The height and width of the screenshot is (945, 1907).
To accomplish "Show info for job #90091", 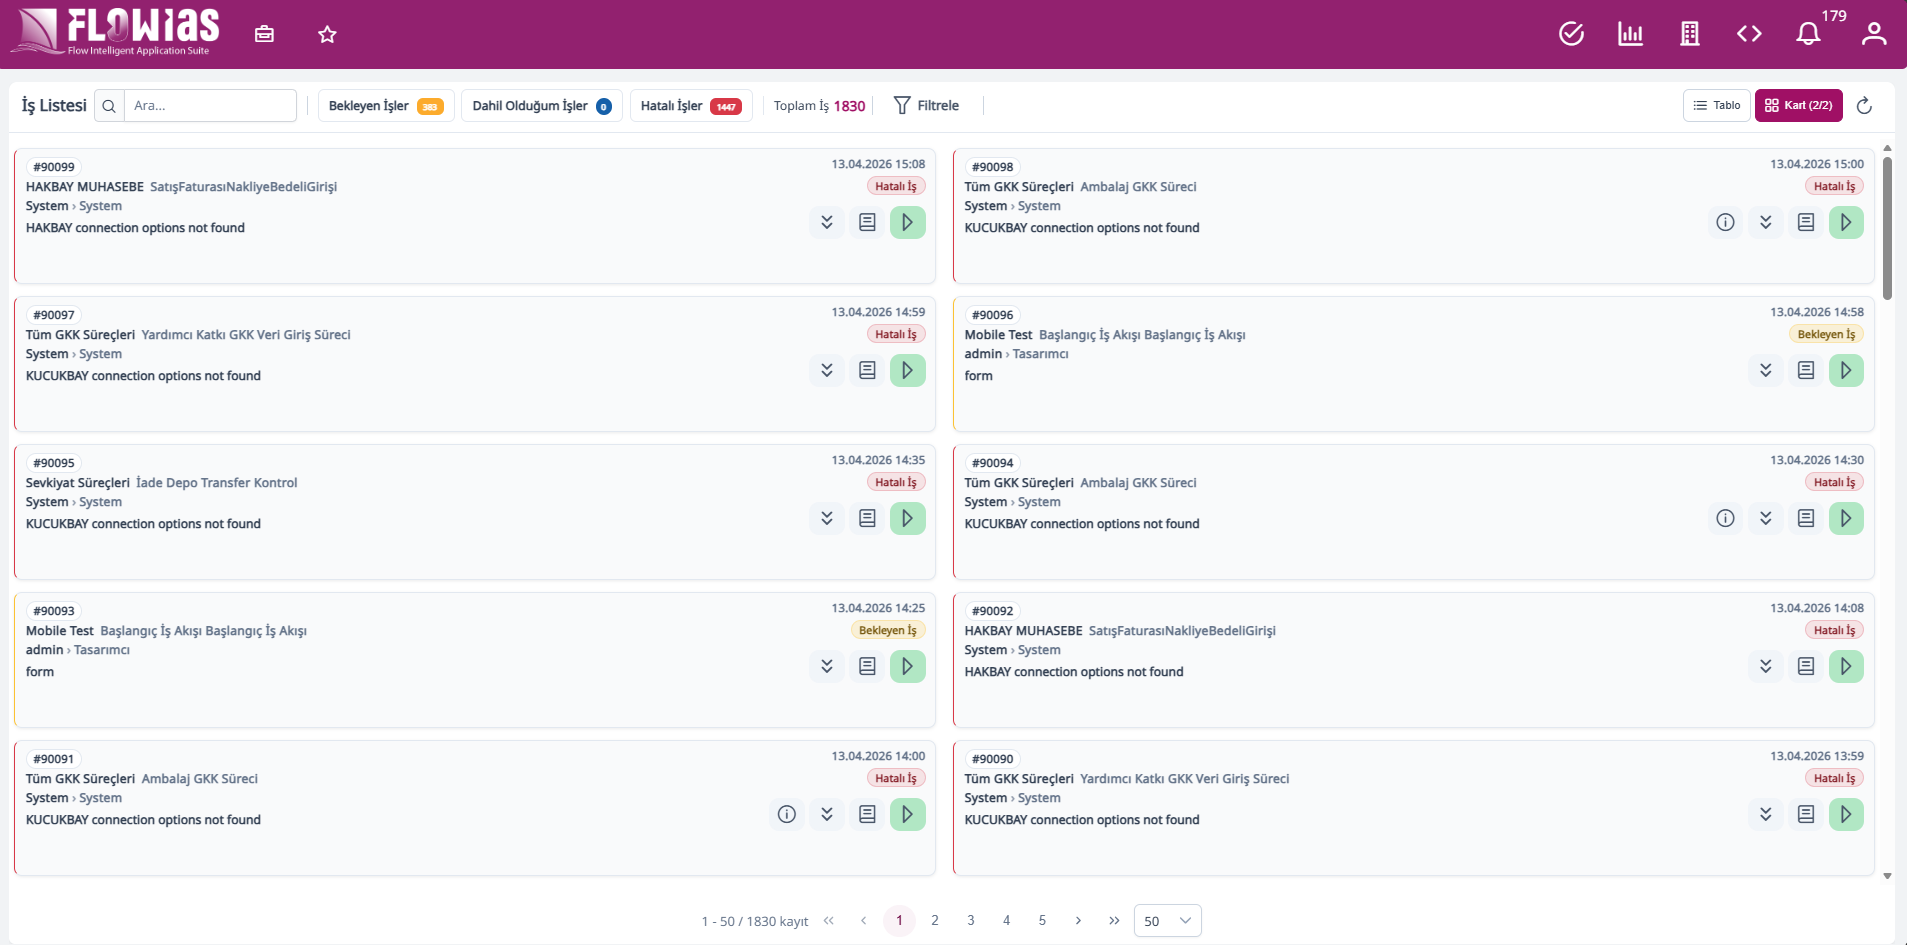I will coord(787,814).
